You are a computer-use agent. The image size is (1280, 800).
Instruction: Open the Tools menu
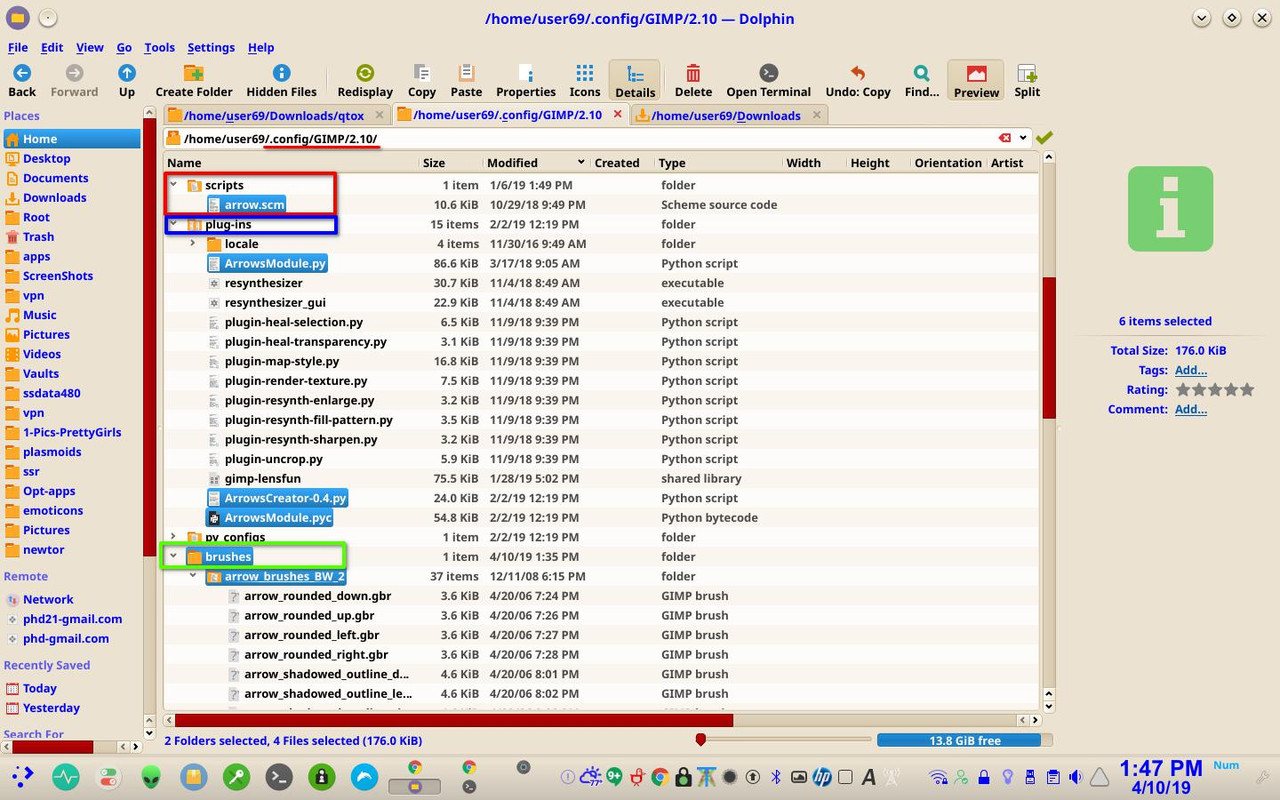pos(159,47)
